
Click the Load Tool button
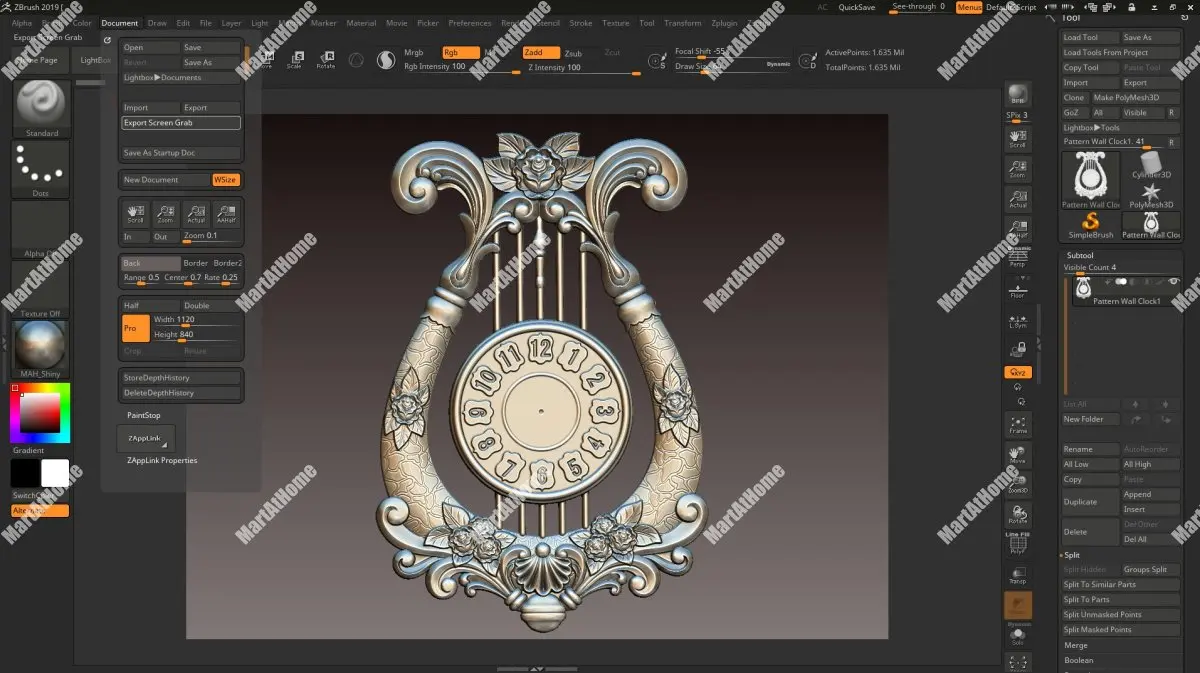tap(1090, 37)
